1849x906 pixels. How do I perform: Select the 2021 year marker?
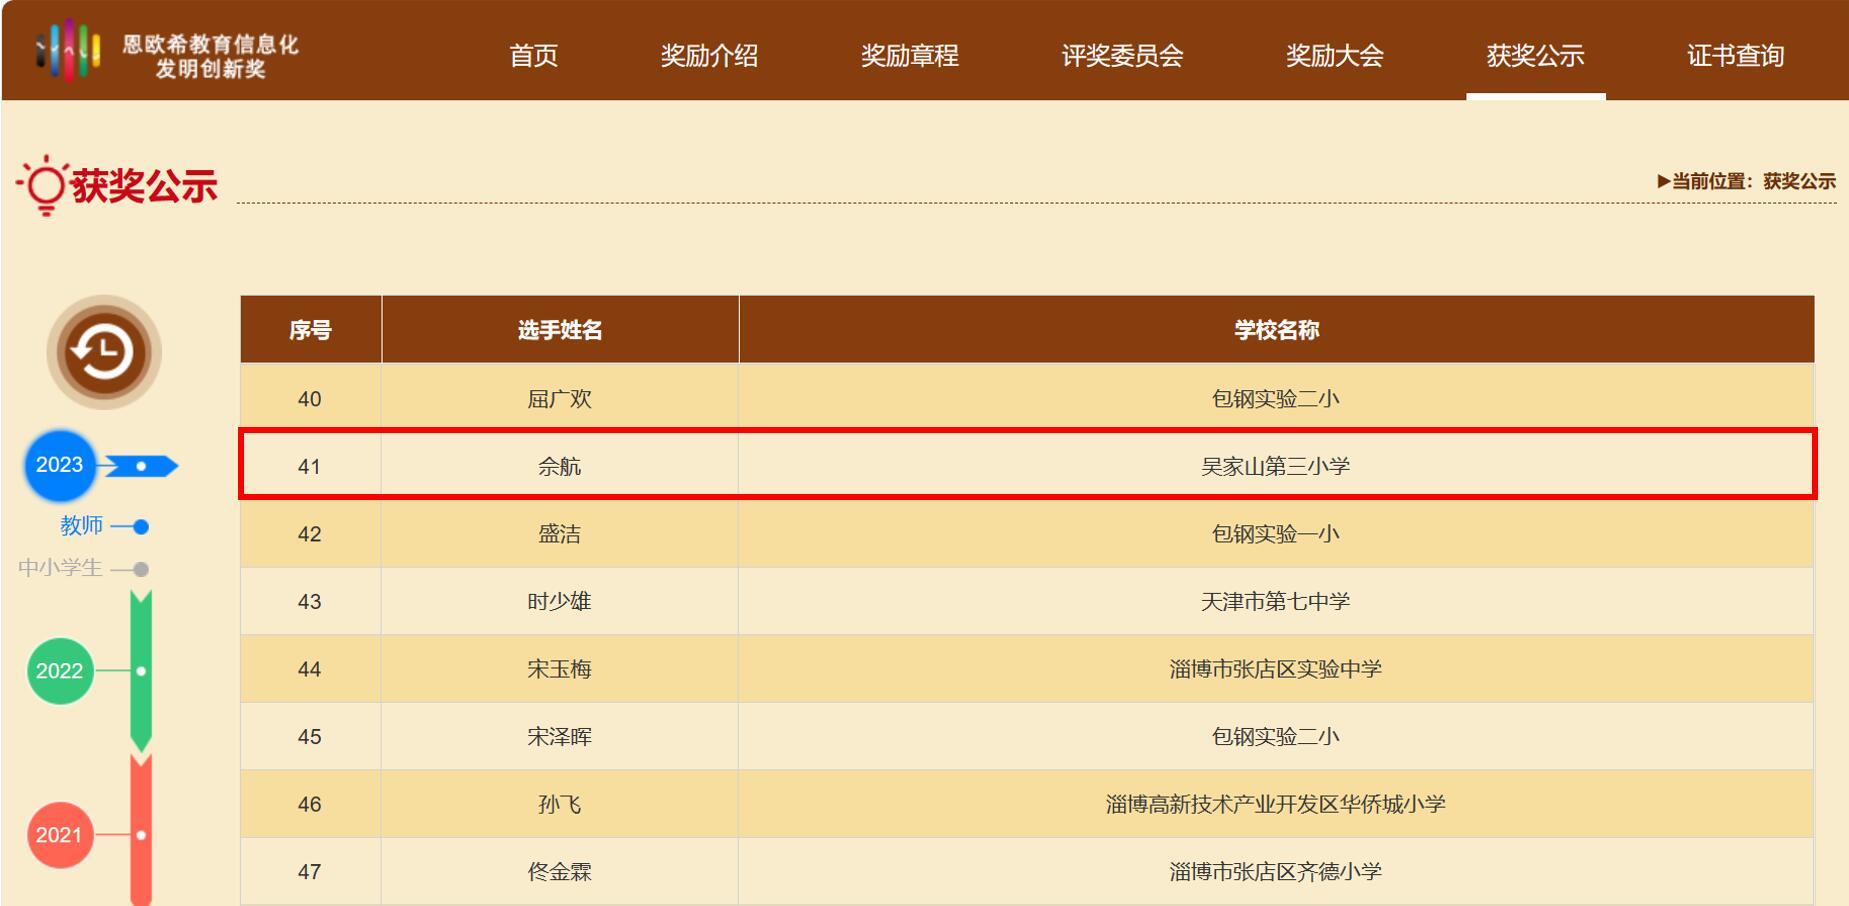point(59,835)
